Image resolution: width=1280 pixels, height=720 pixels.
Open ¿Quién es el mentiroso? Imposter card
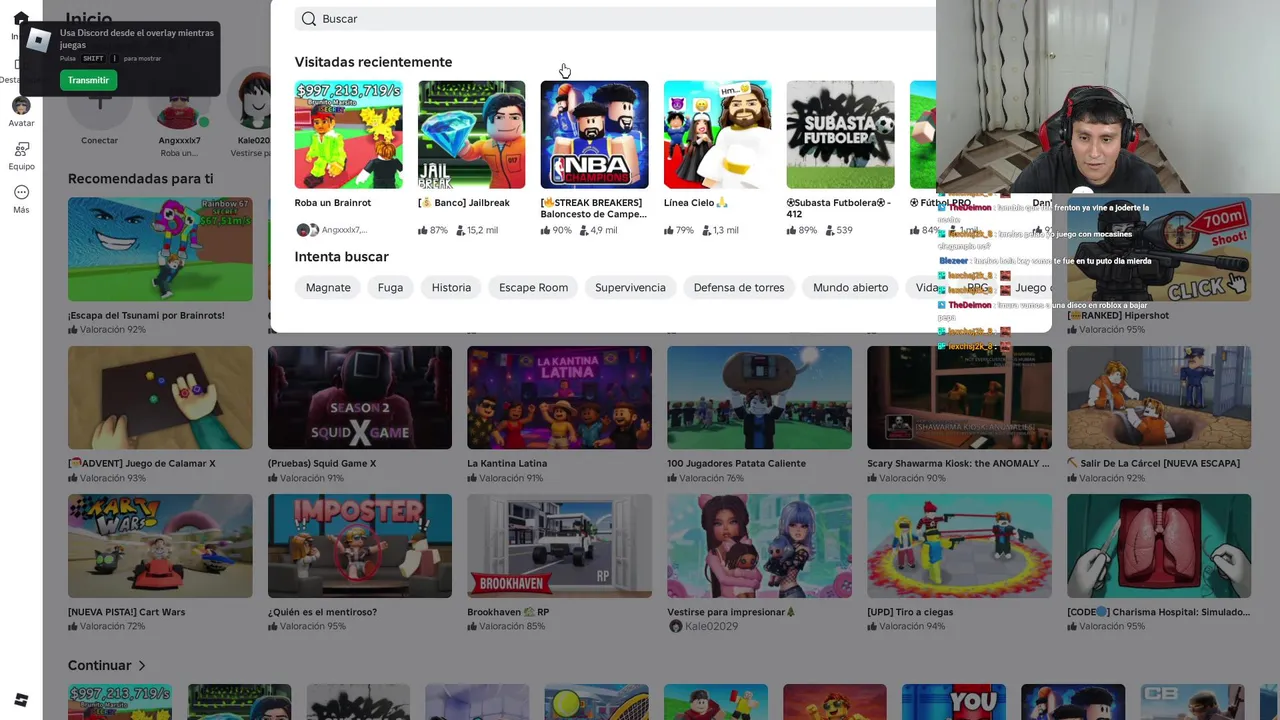360,546
